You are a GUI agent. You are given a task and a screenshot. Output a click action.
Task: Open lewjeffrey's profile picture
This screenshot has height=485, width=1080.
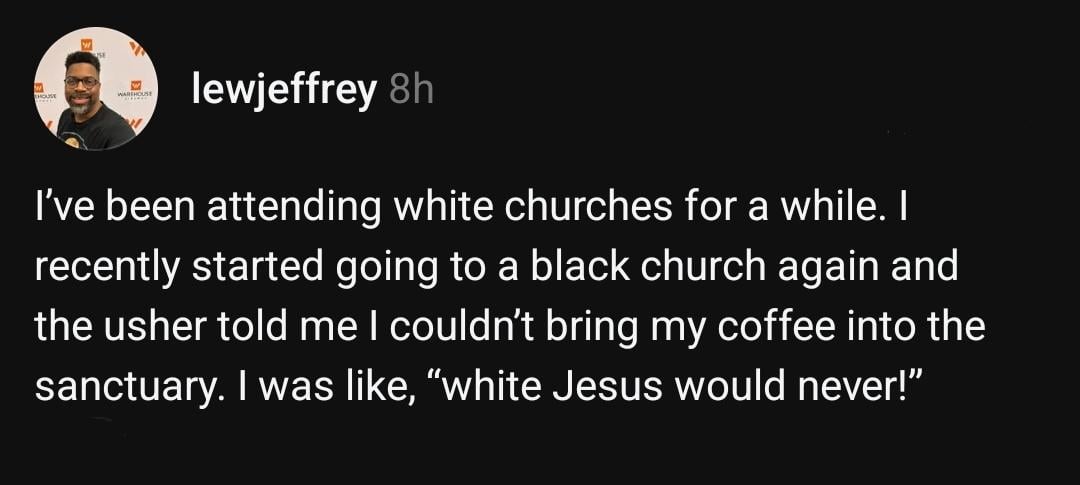(x=95, y=89)
